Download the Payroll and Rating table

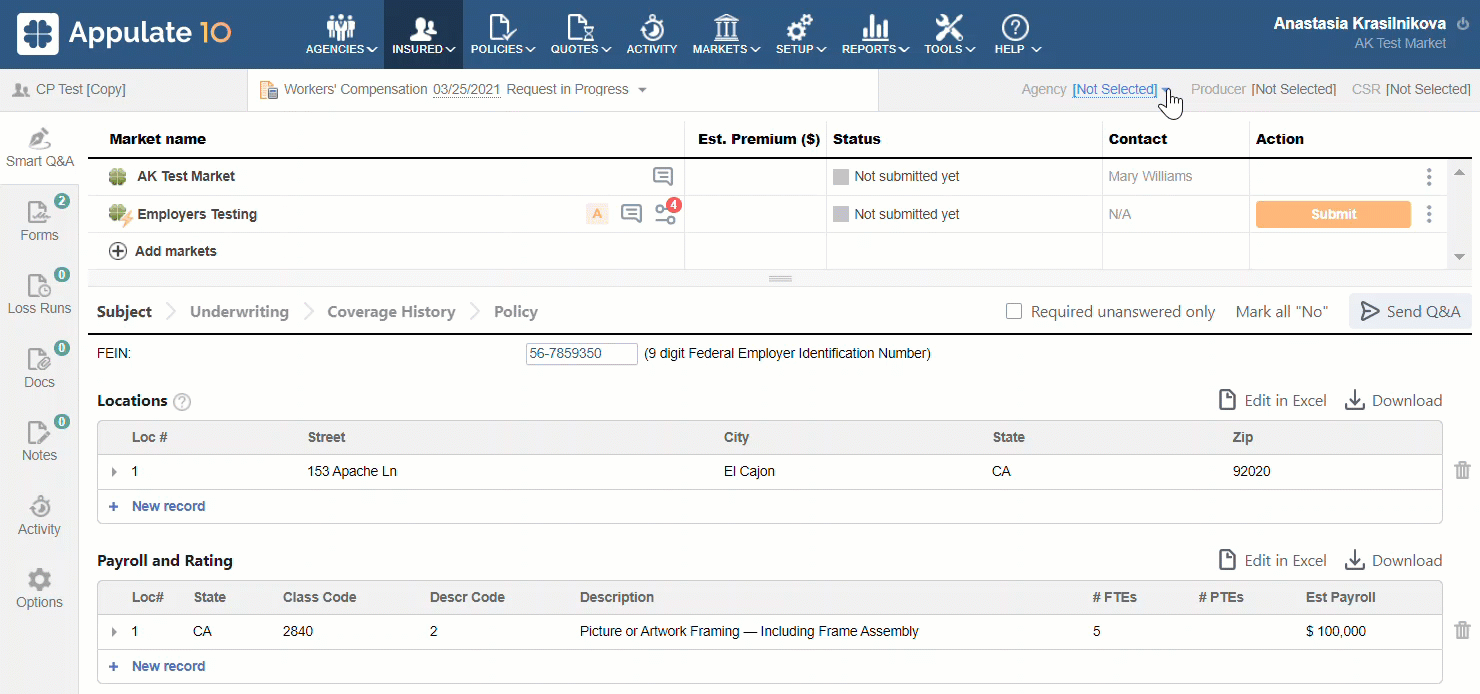coord(1393,560)
